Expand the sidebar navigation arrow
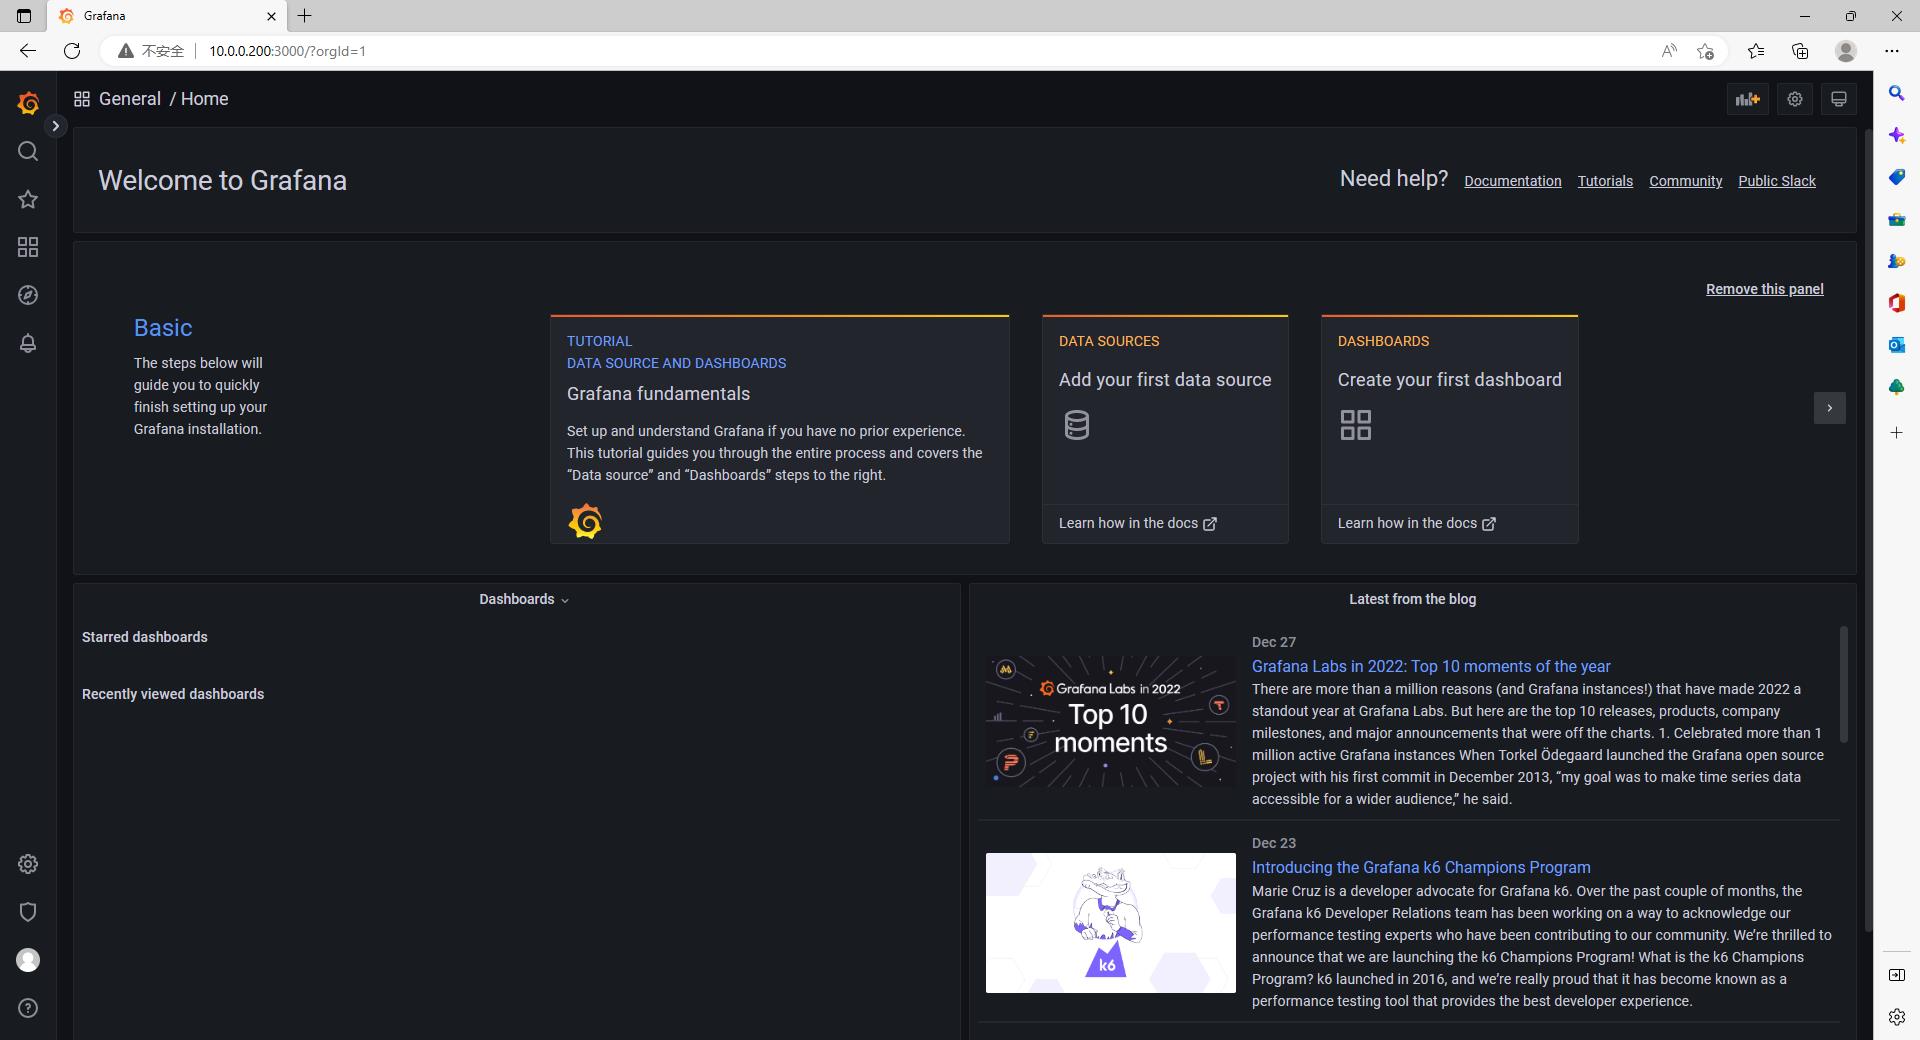Viewport: 1920px width, 1040px height. pos(56,126)
